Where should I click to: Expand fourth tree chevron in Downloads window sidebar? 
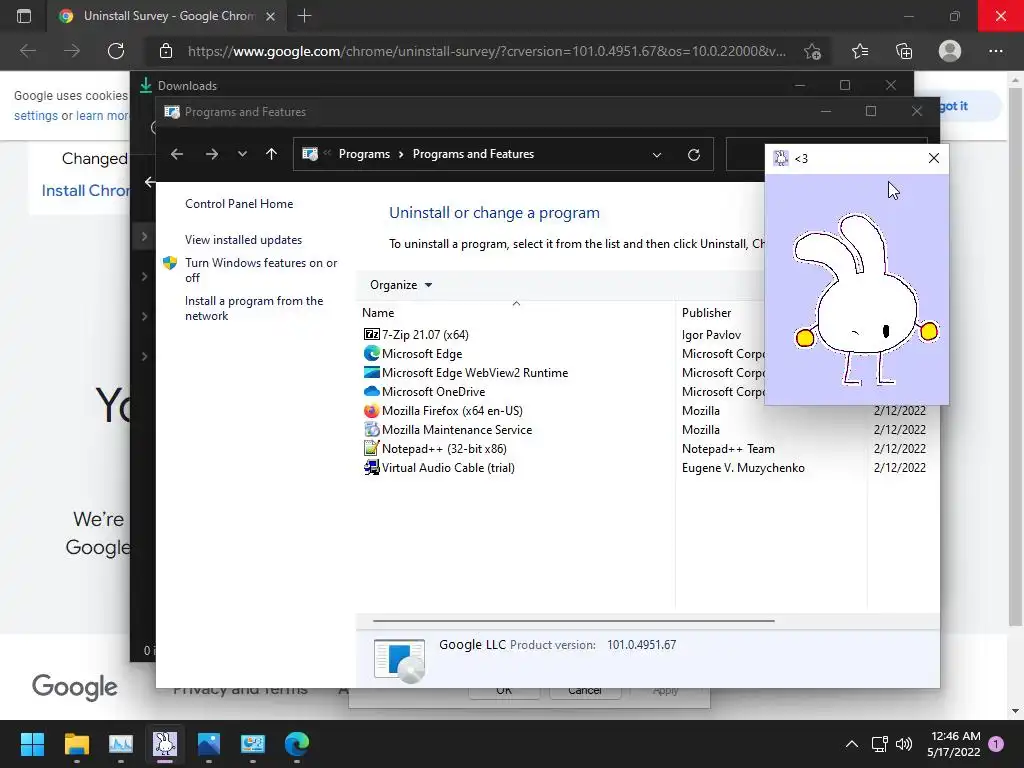[x=144, y=356]
